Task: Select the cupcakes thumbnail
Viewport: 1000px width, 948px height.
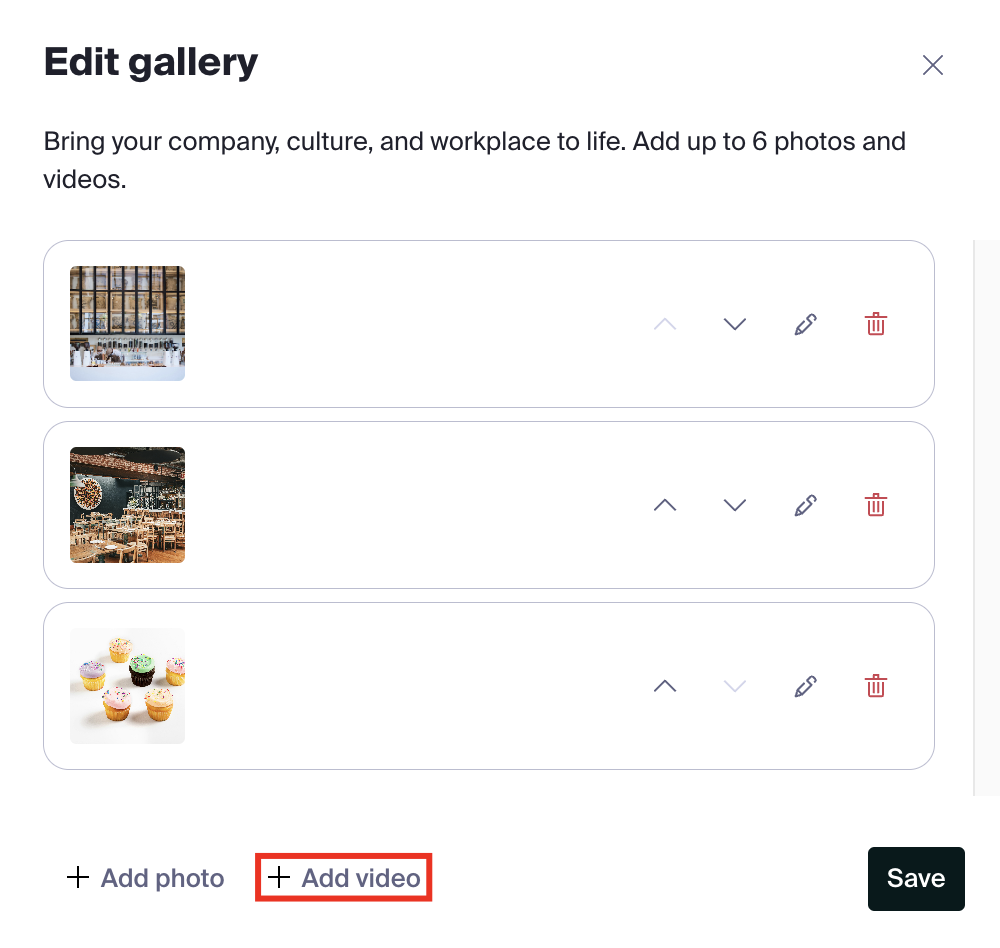Action: click(x=128, y=686)
